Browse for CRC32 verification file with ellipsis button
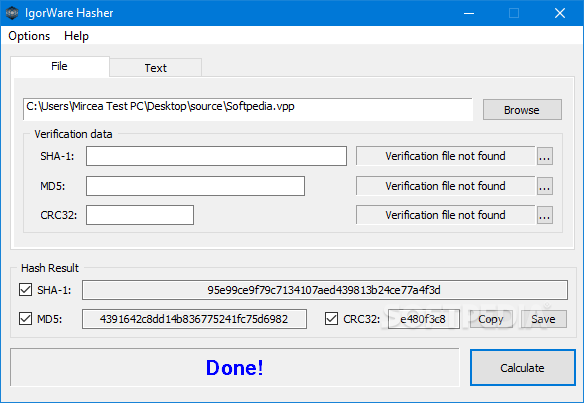The height and width of the screenshot is (403, 584). click(x=545, y=215)
